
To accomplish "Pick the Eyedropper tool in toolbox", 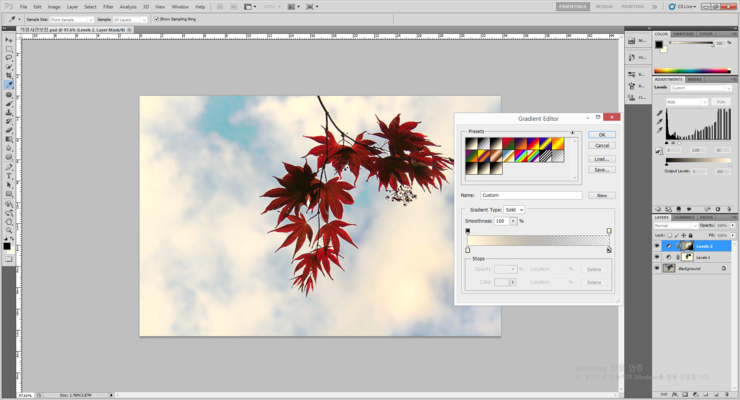I will click(9, 85).
